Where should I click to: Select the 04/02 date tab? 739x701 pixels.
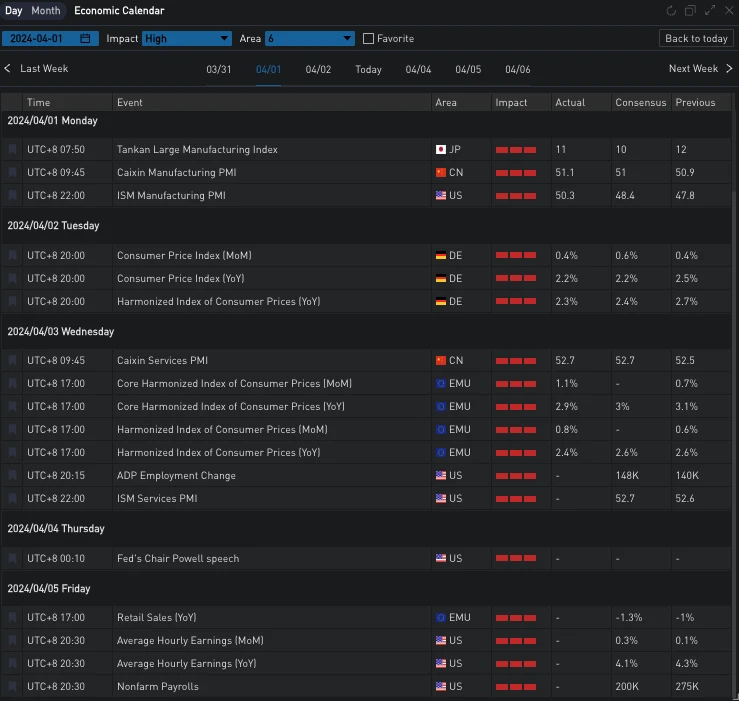pyautogui.click(x=318, y=70)
